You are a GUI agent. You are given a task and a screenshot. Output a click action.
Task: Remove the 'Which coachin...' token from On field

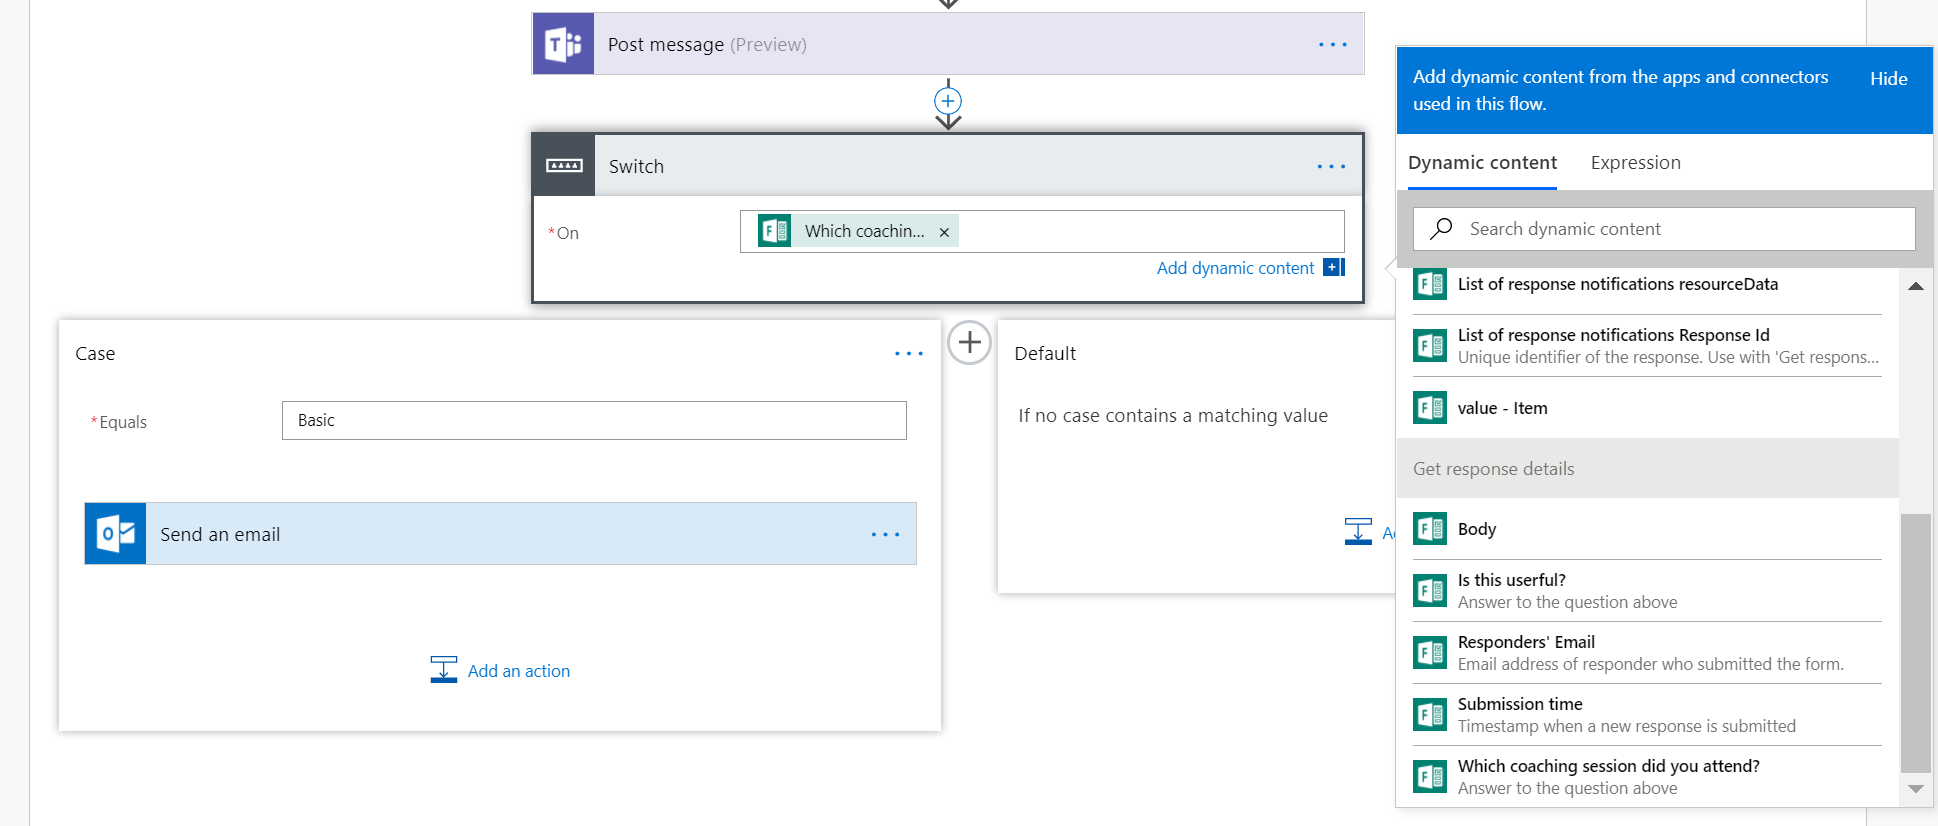[x=944, y=232]
